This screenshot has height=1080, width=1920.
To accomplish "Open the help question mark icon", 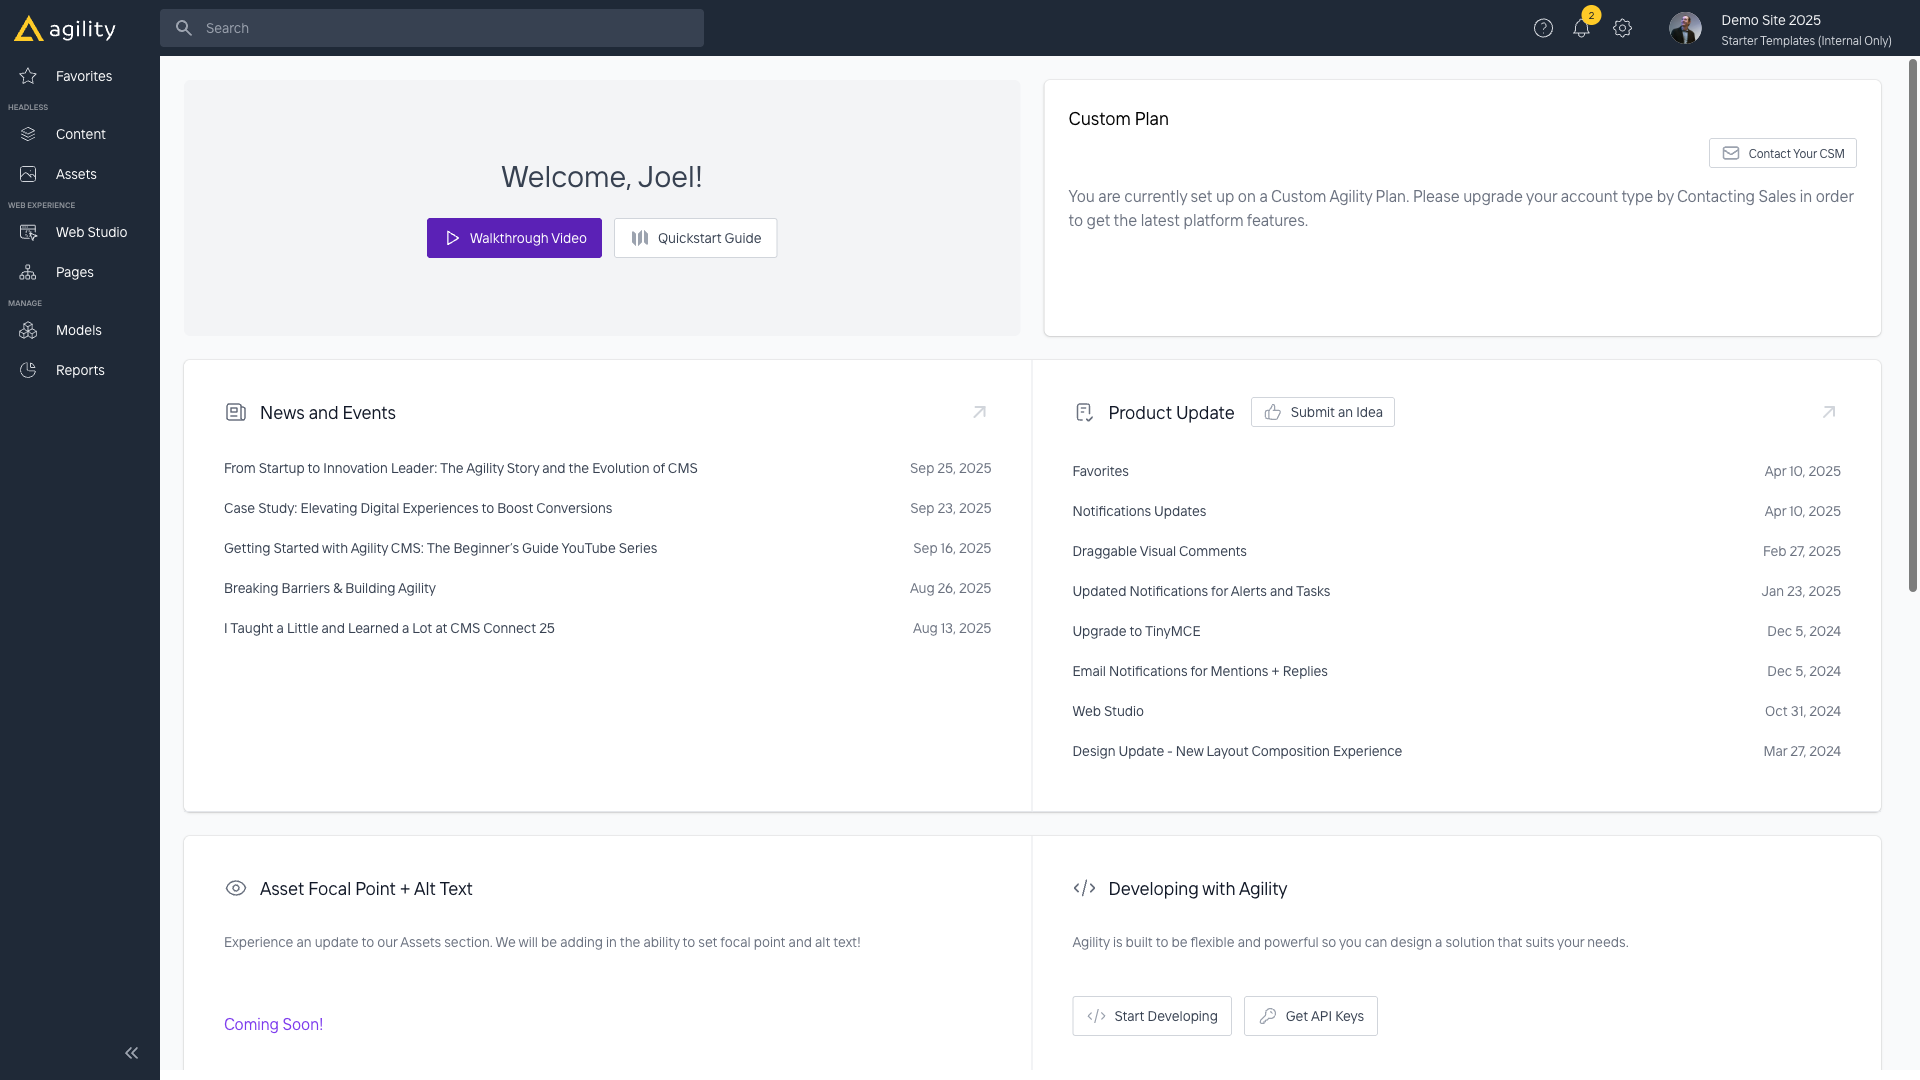I will click(x=1543, y=29).
